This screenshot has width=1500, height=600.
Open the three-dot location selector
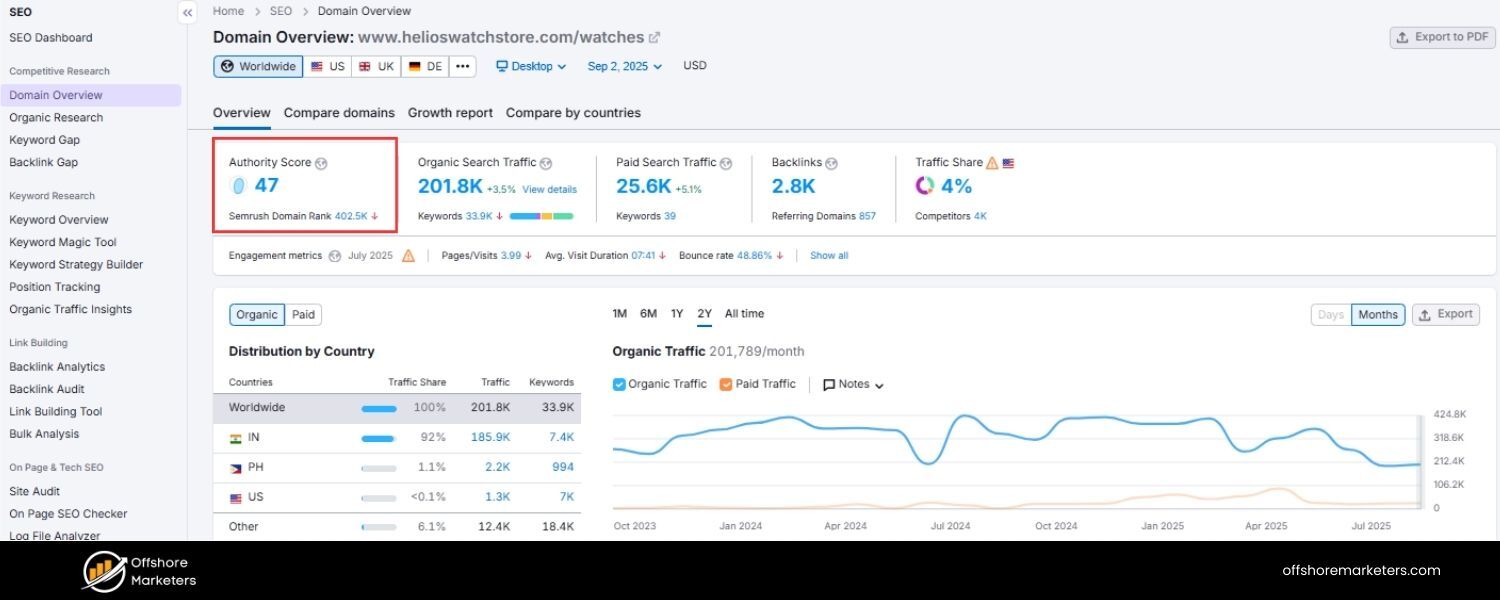click(x=462, y=66)
